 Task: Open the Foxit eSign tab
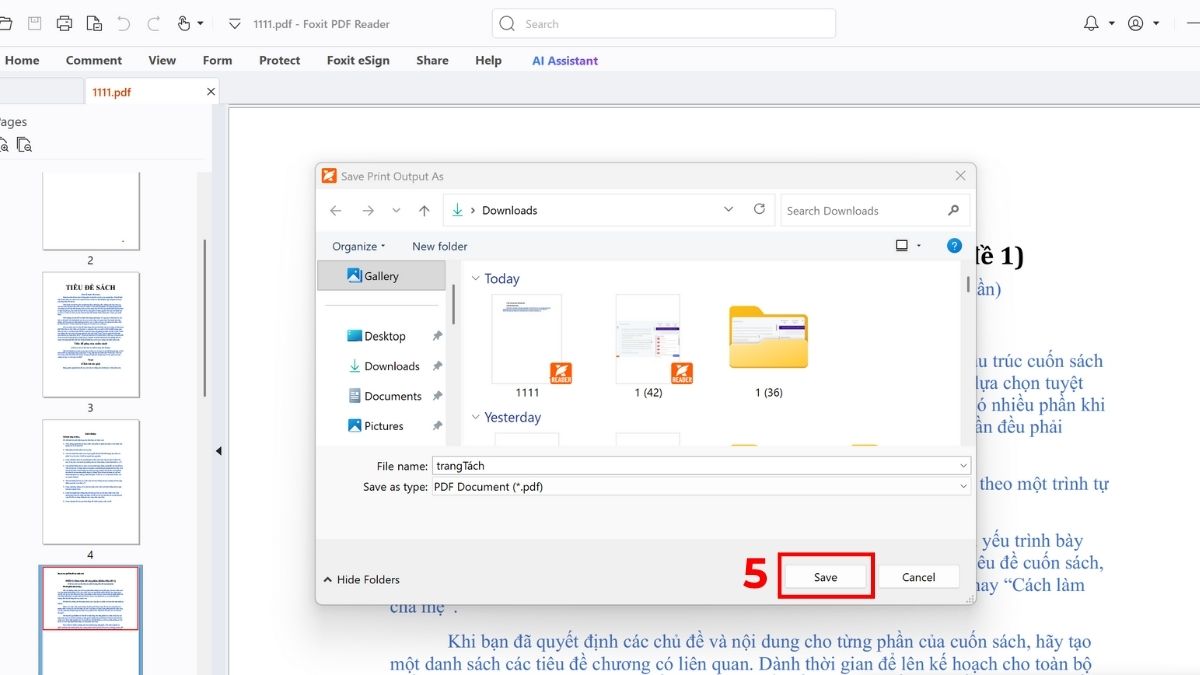click(358, 60)
